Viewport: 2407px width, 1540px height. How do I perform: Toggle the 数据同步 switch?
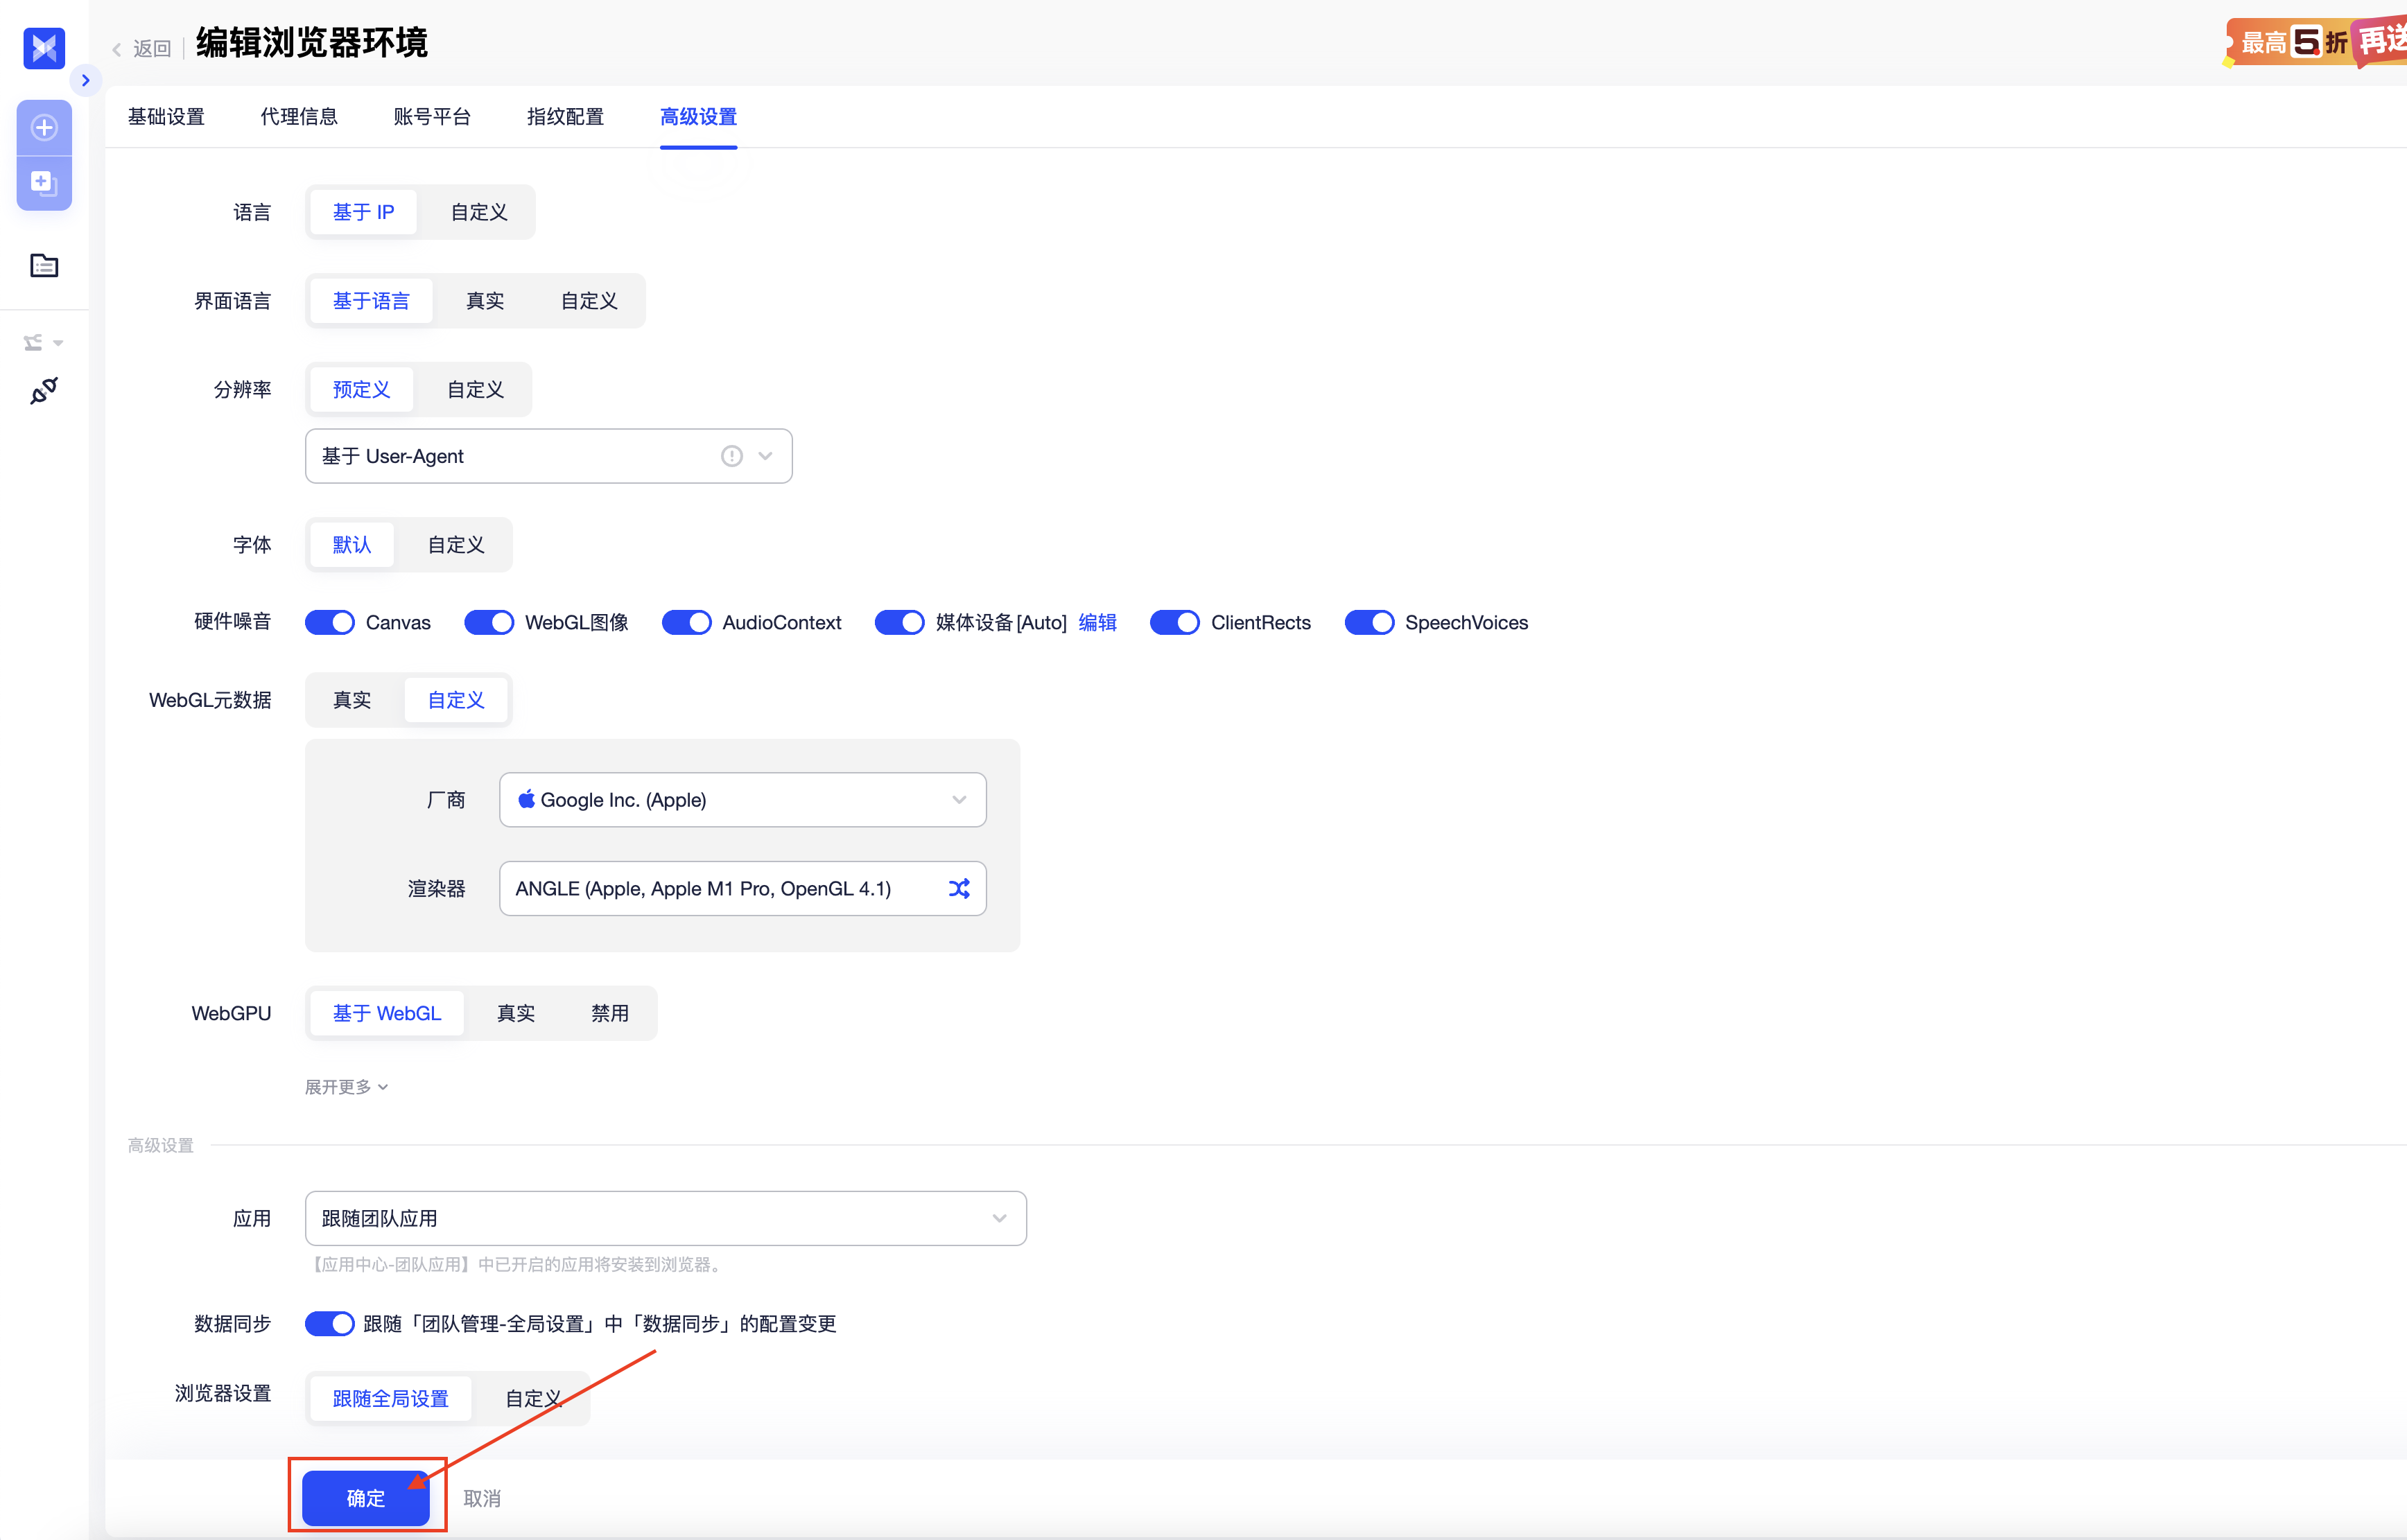(330, 1323)
